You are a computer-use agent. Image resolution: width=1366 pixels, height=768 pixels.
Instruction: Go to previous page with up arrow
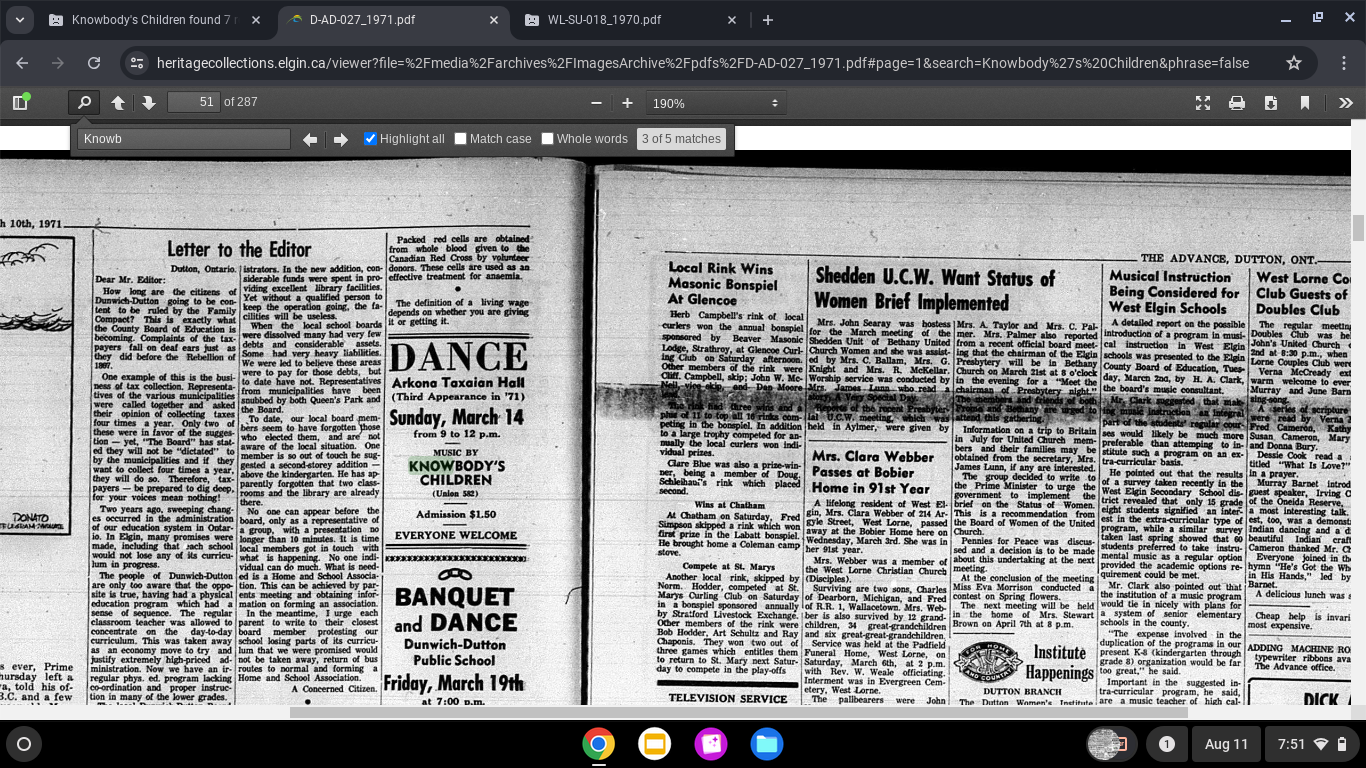118,103
